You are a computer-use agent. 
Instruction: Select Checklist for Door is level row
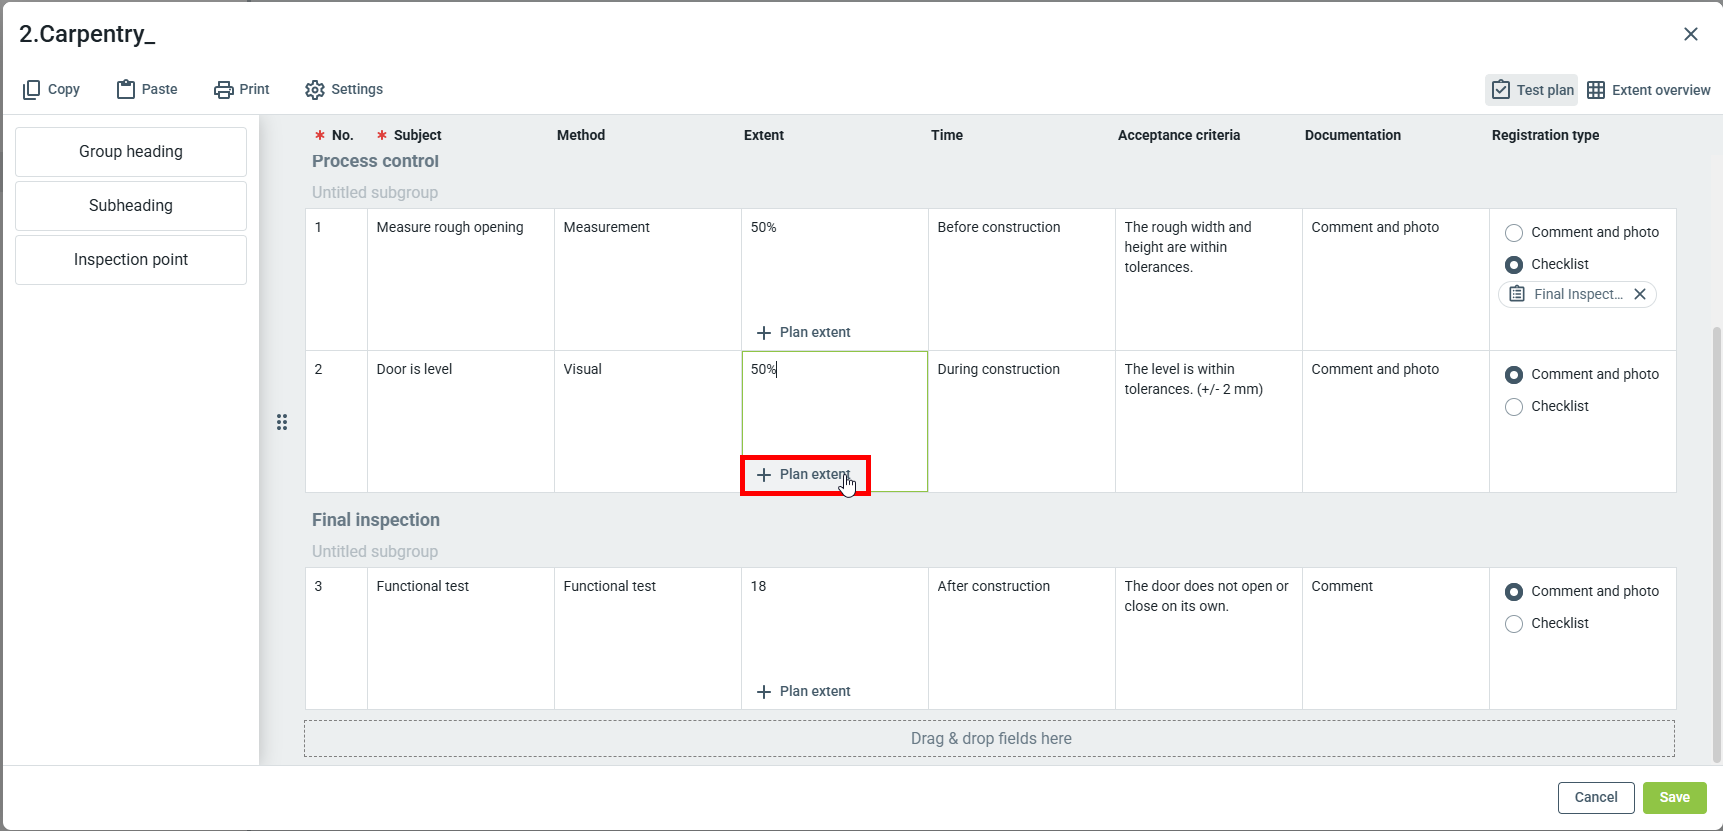coord(1514,407)
